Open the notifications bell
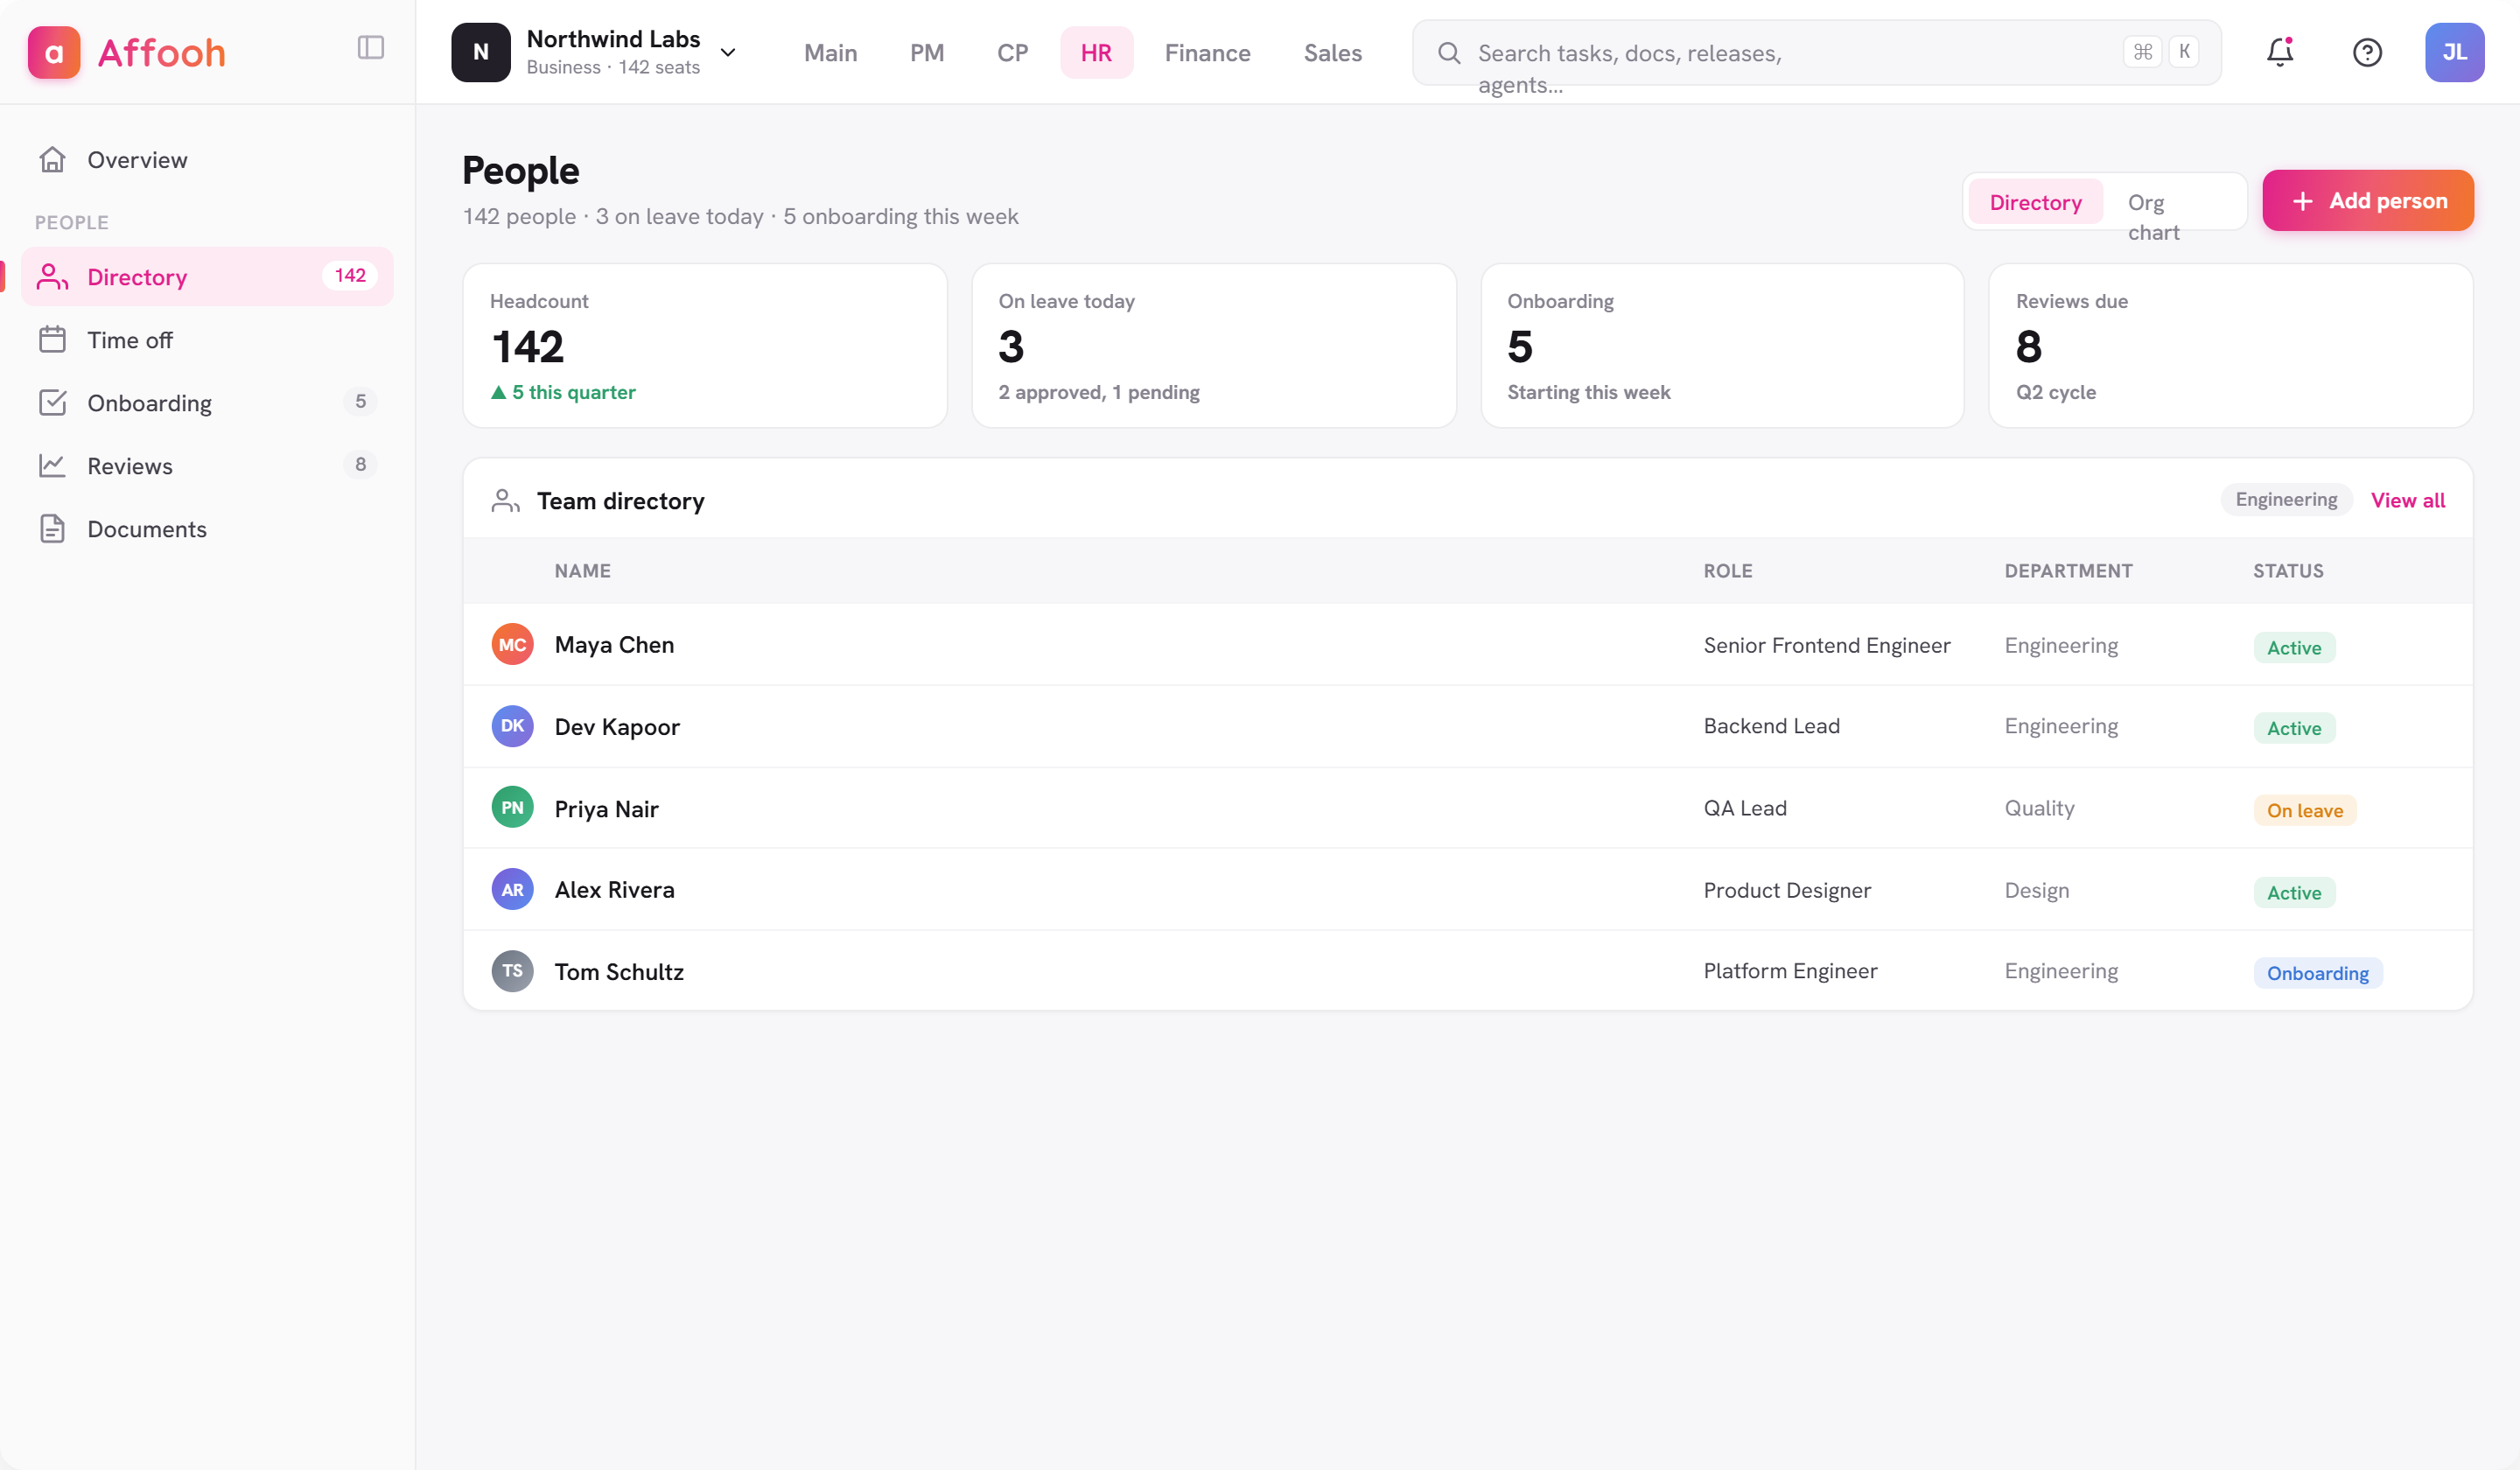Screen dimensions: 2520x1470 [2280, 52]
